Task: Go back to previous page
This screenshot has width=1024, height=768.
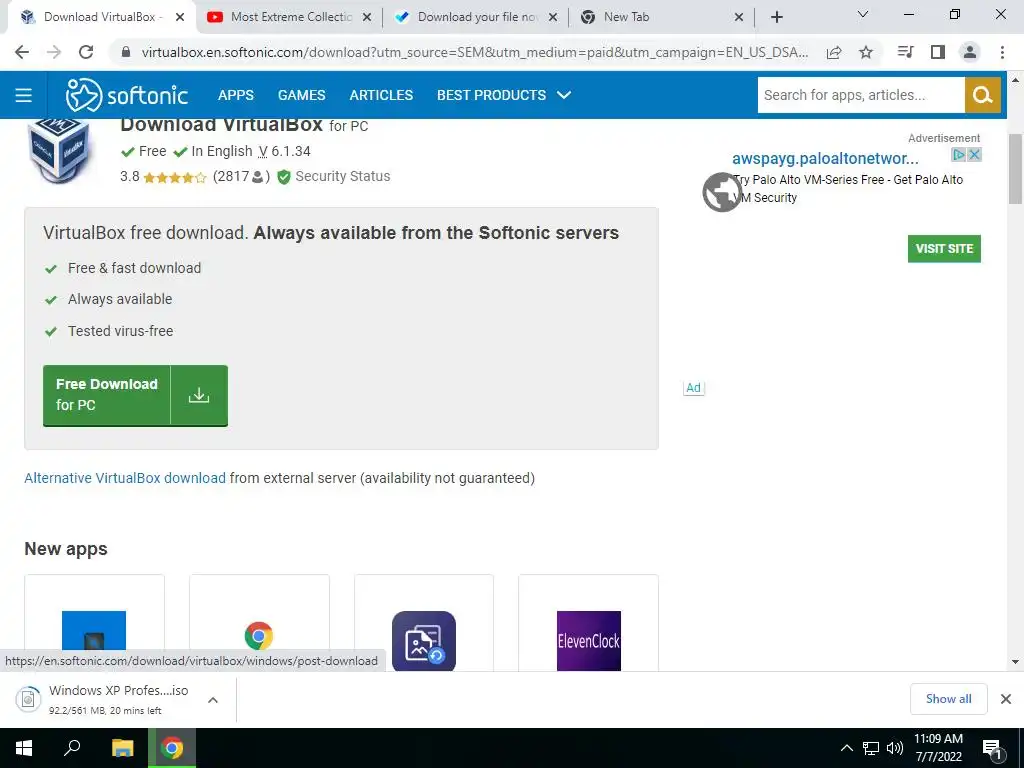Action: pyautogui.click(x=22, y=52)
